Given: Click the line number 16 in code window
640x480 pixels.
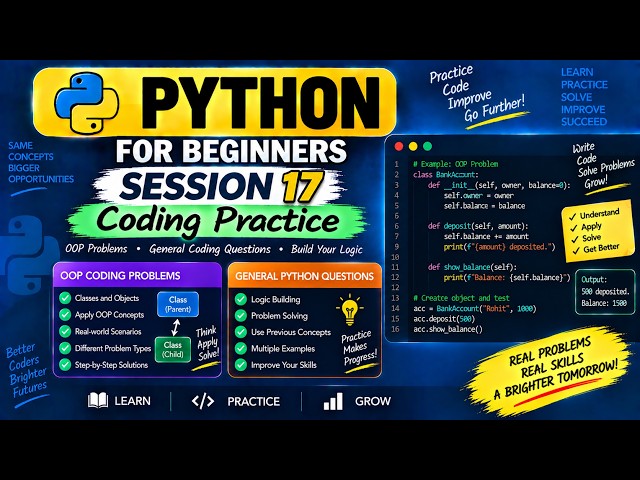Looking at the screenshot, I should [395, 329].
